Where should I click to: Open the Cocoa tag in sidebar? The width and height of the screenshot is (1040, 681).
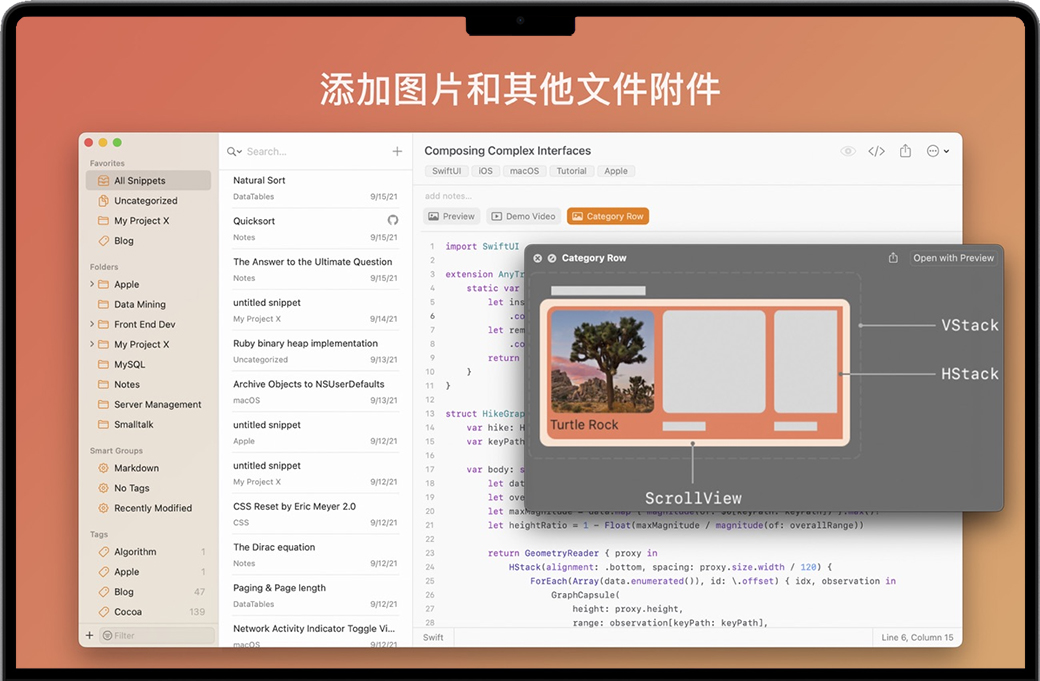coord(128,612)
